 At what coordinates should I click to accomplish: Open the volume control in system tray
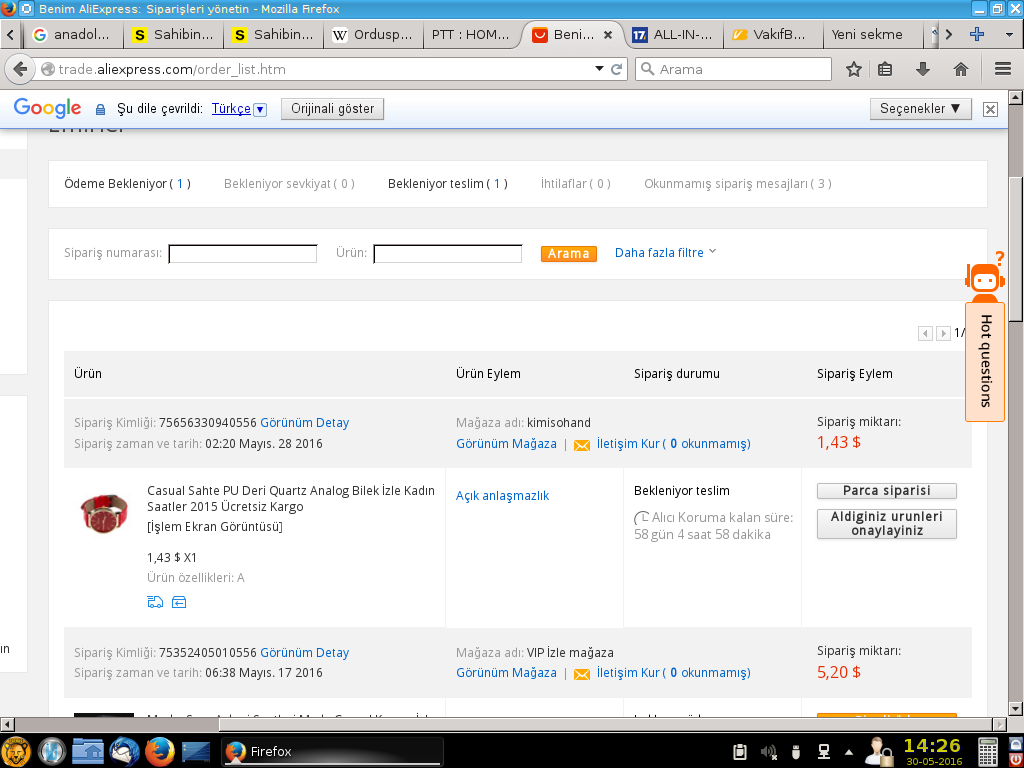coord(769,752)
